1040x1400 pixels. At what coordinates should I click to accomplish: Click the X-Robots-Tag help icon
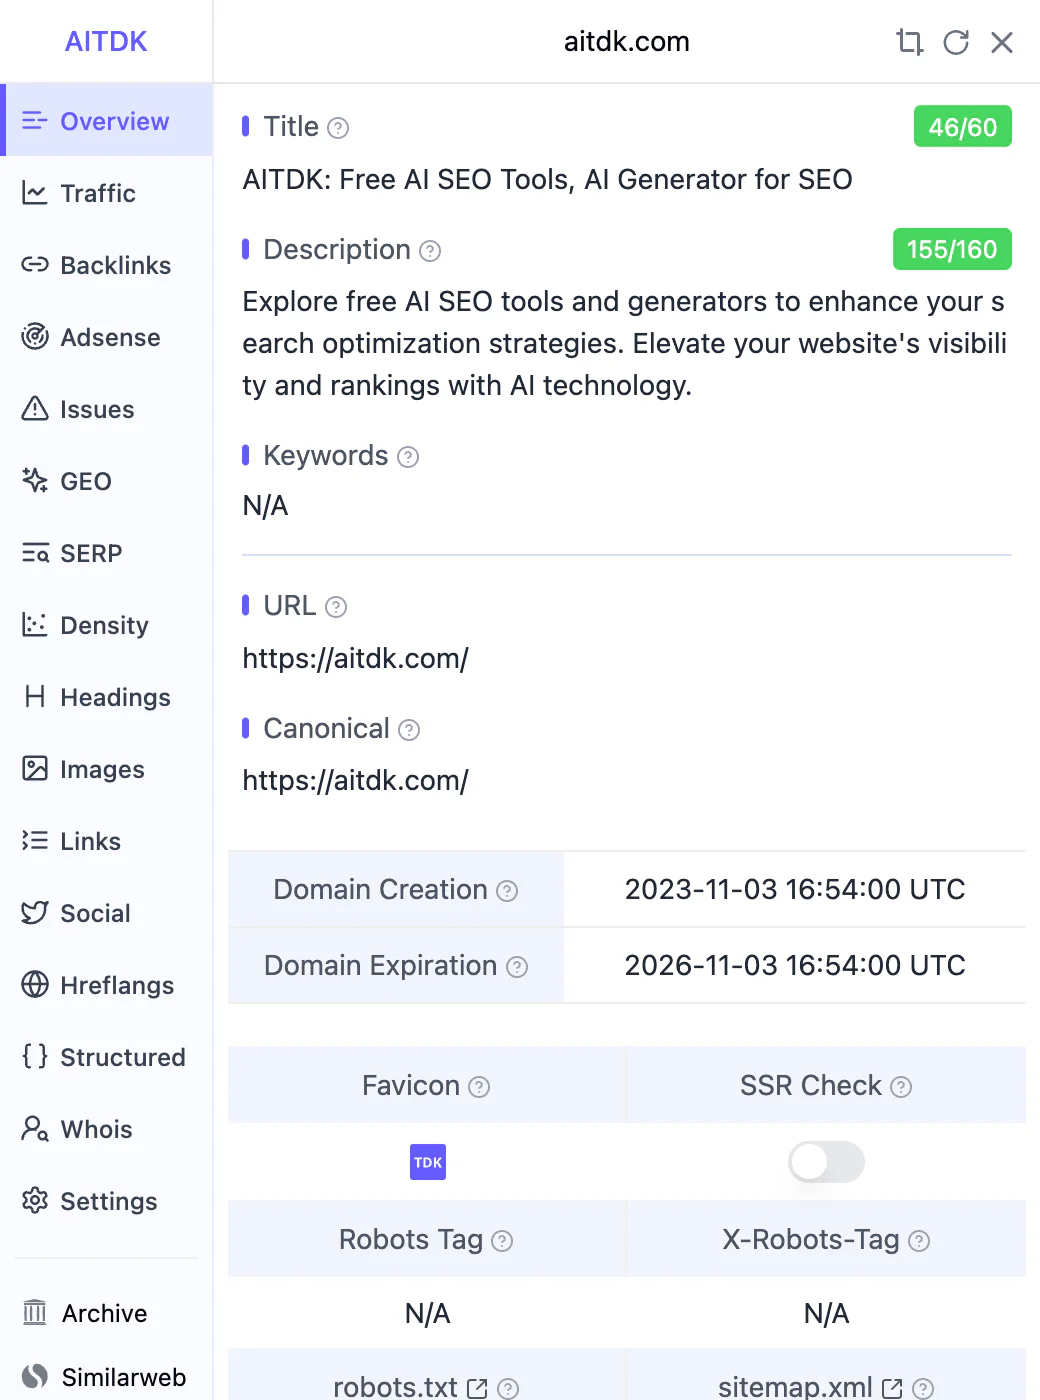919,1241
